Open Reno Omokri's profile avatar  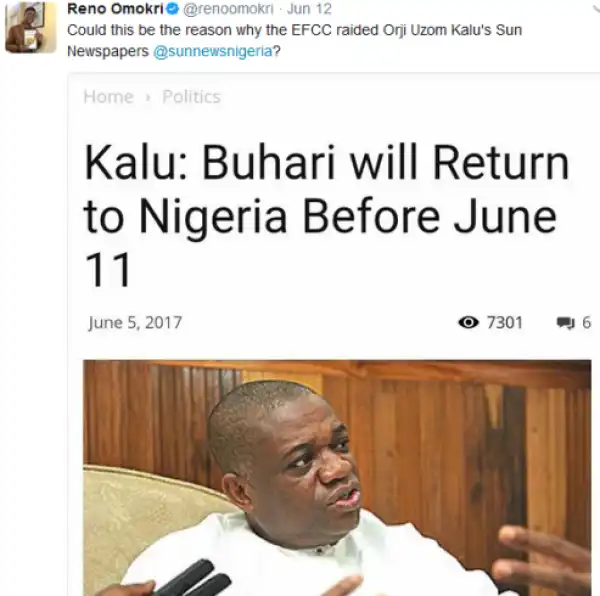tap(31, 27)
